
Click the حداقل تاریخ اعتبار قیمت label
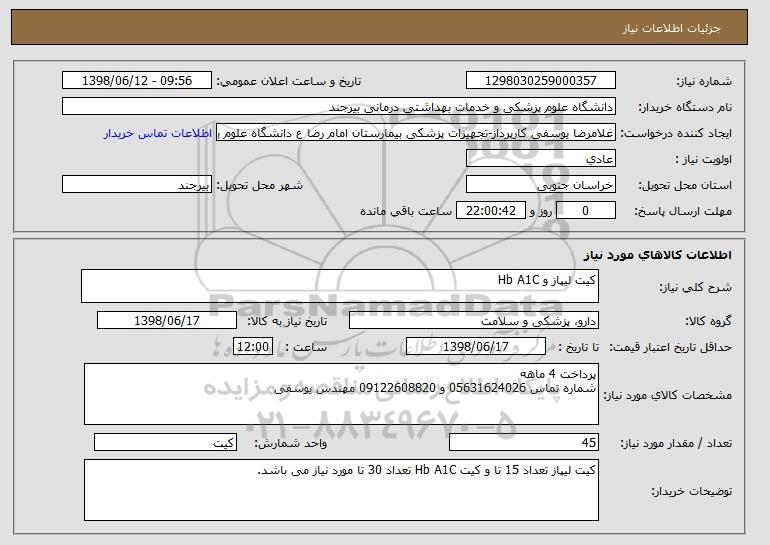(670, 348)
